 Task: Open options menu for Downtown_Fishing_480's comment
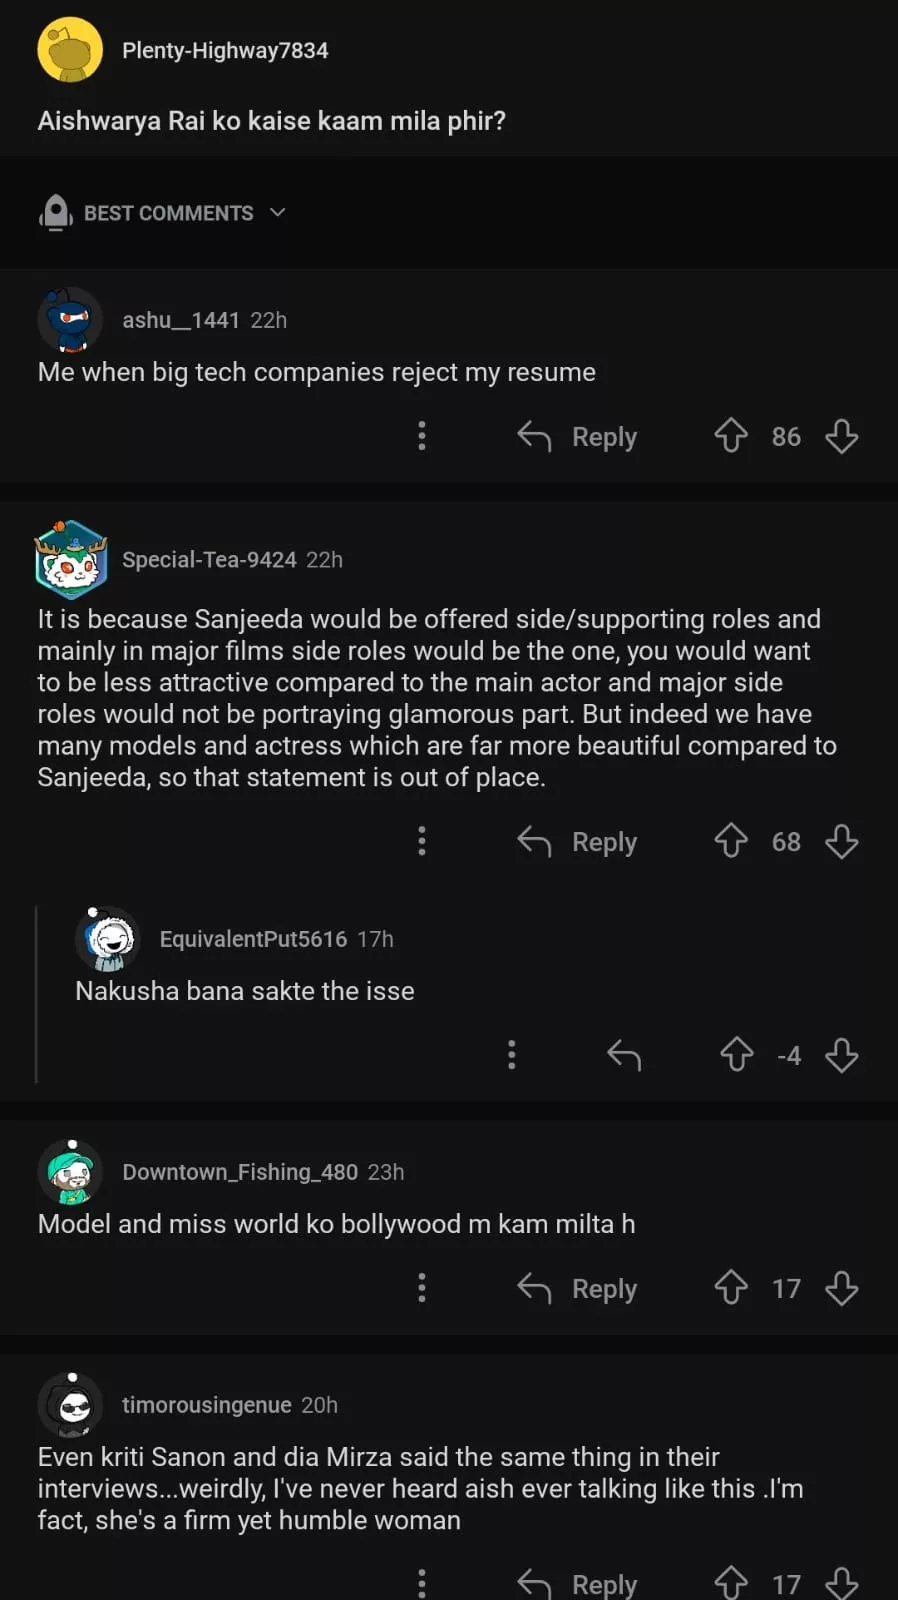coord(422,1288)
